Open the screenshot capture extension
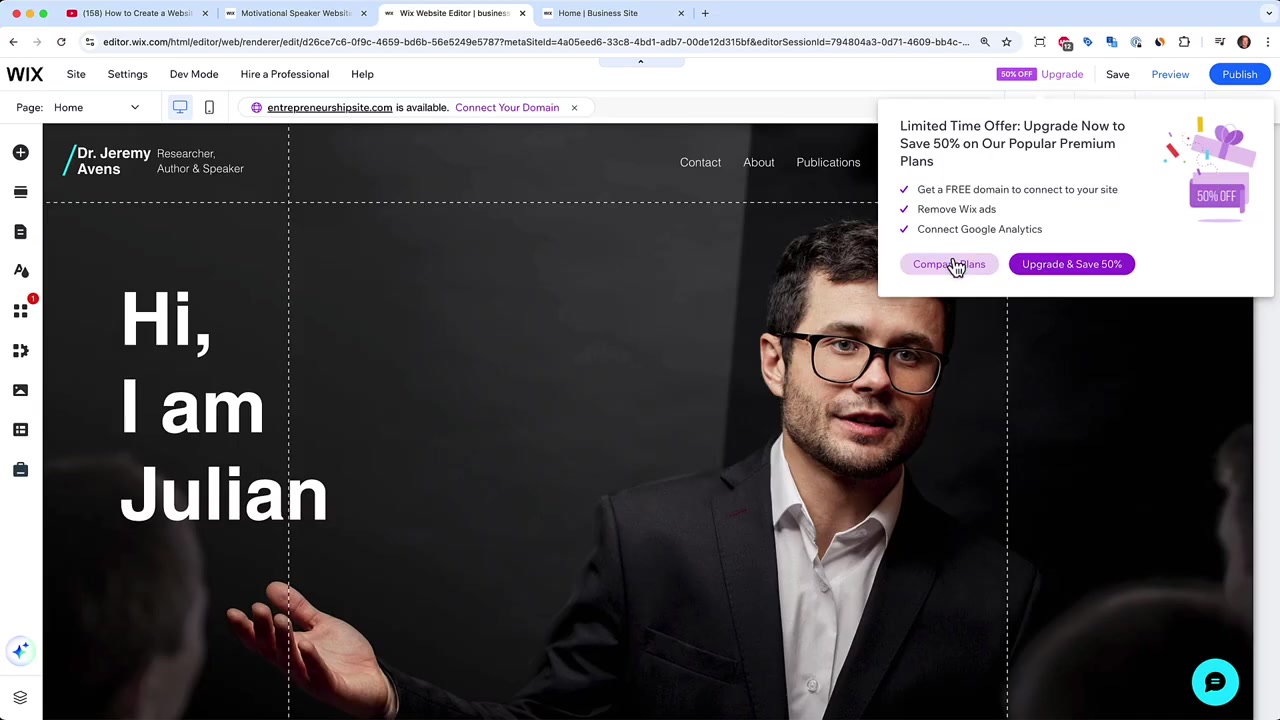This screenshot has height=720, width=1280. click(1040, 42)
